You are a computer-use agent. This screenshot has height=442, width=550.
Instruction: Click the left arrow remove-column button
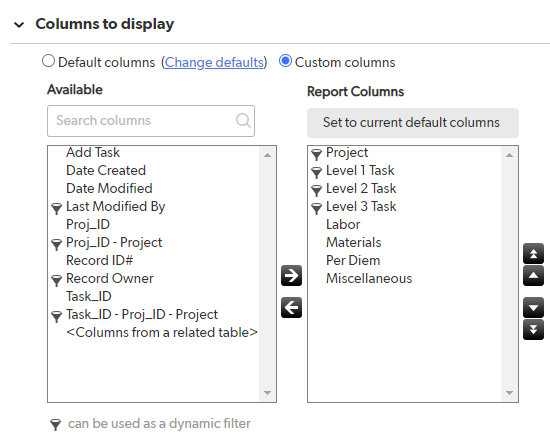click(291, 308)
